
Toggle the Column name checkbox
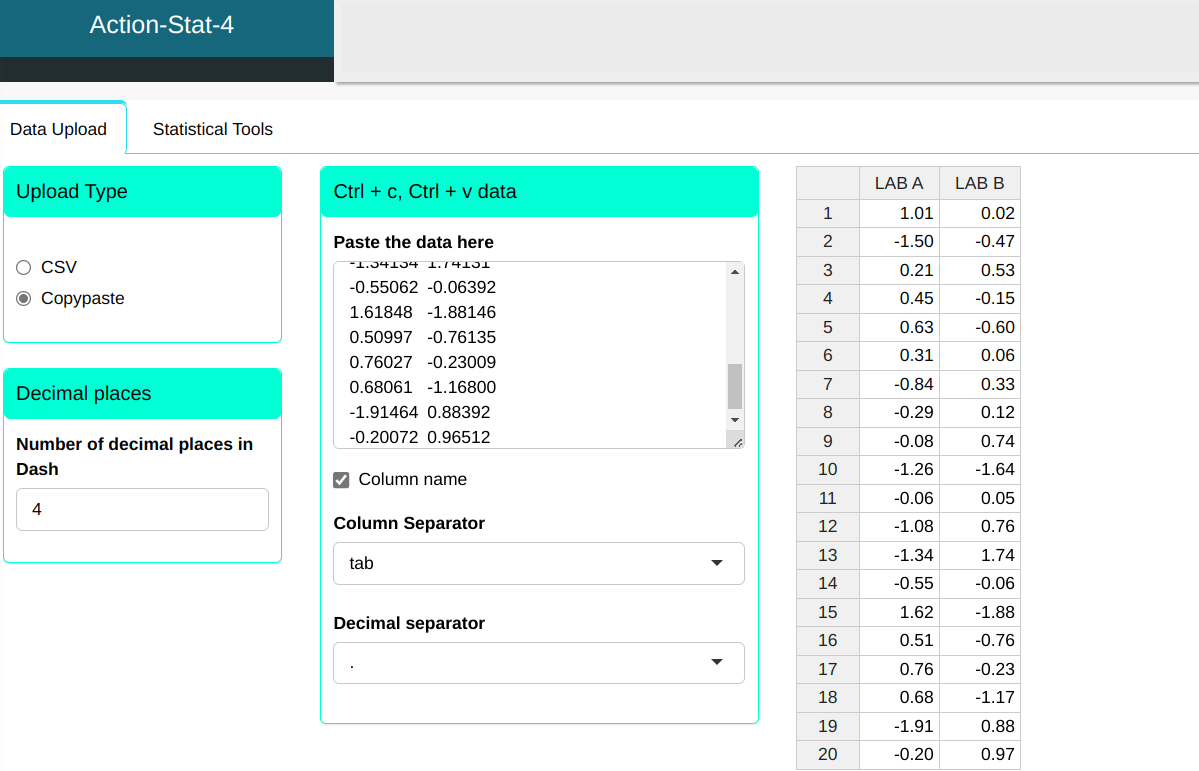pos(342,480)
